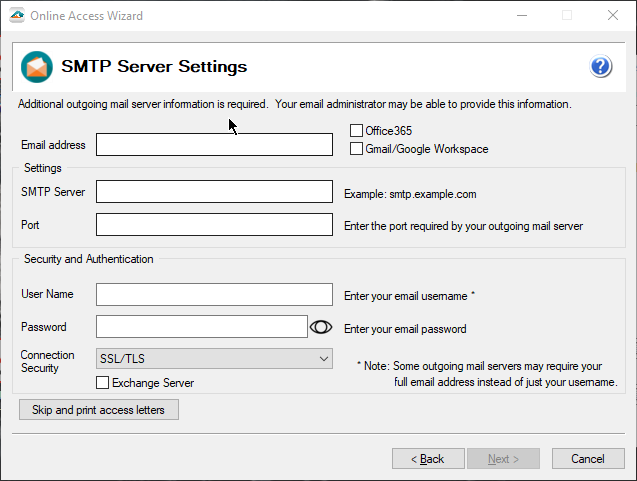Enable the Office365 checkbox

pyautogui.click(x=356, y=131)
